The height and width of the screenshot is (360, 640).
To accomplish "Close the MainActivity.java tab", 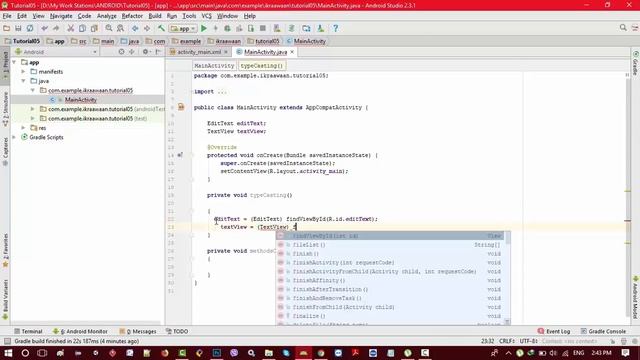I will click(292, 52).
